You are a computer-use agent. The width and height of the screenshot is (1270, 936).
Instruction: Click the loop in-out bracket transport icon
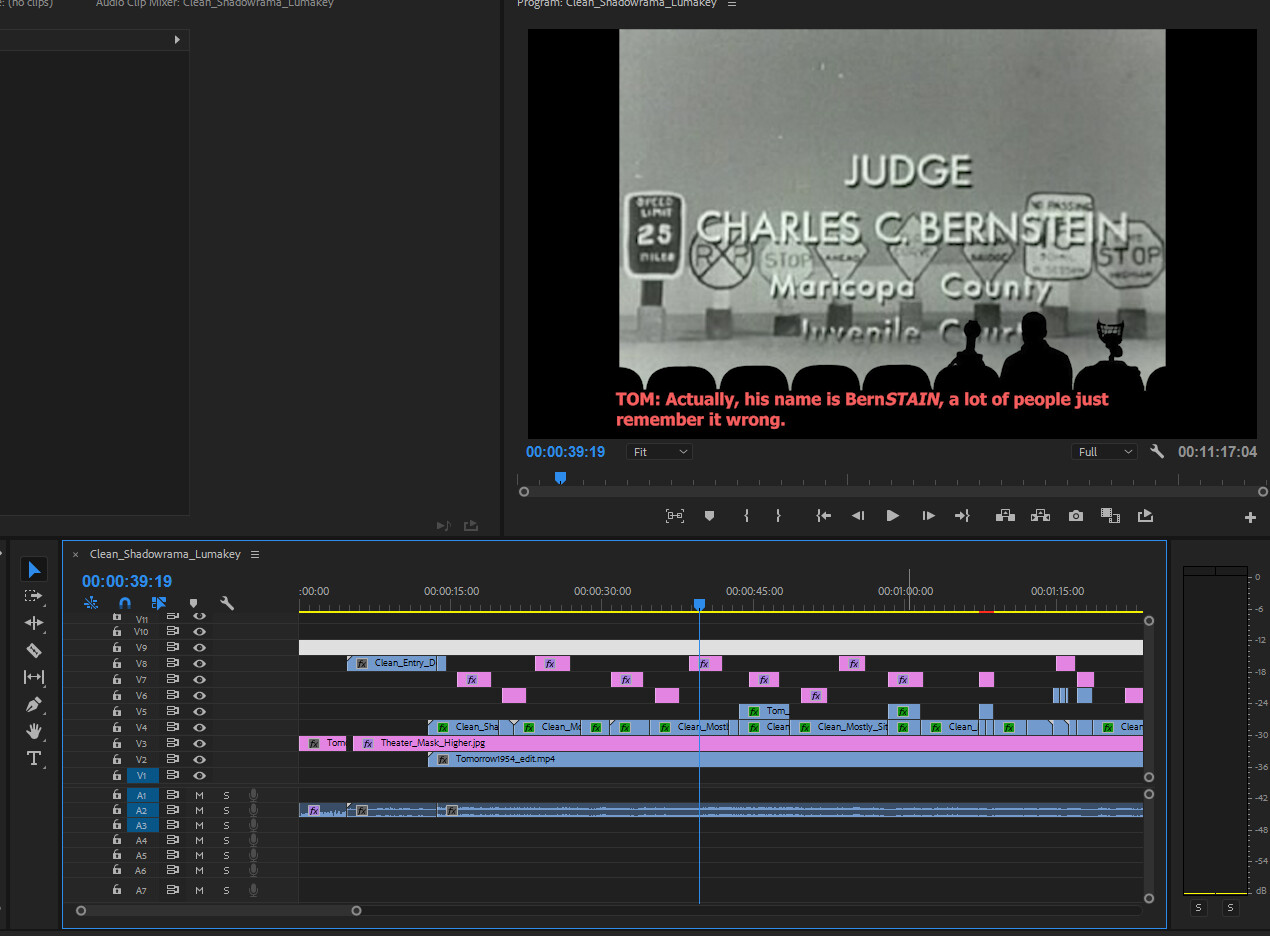675,516
